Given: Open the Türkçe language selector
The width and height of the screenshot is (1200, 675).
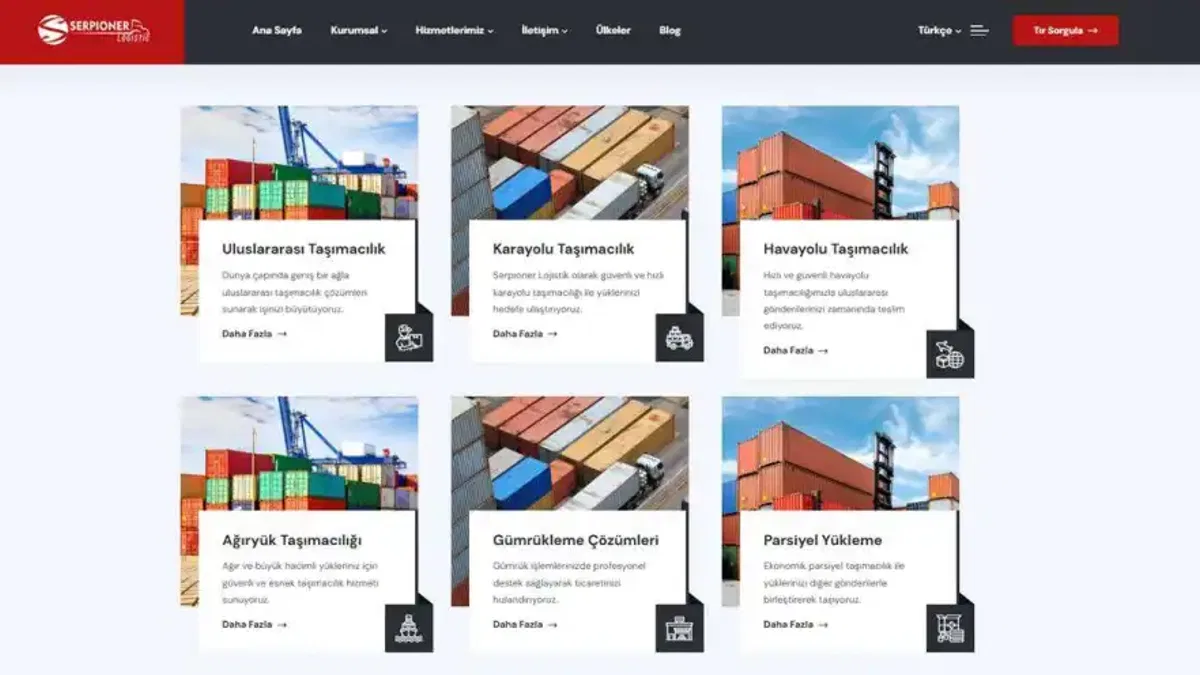Looking at the screenshot, I should tap(940, 31).
